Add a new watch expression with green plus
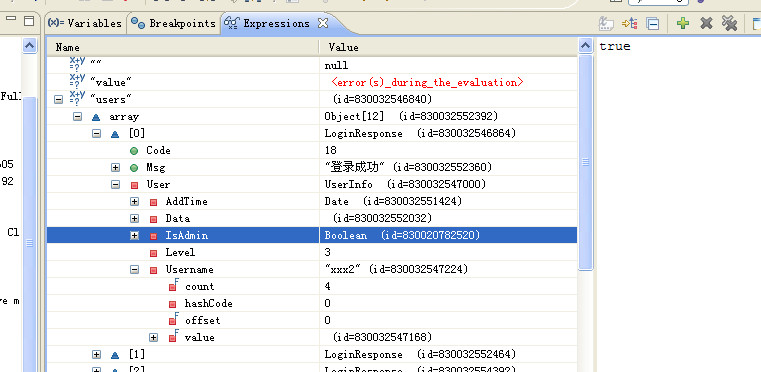Viewport: 761px width, 372px height. [683, 23]
